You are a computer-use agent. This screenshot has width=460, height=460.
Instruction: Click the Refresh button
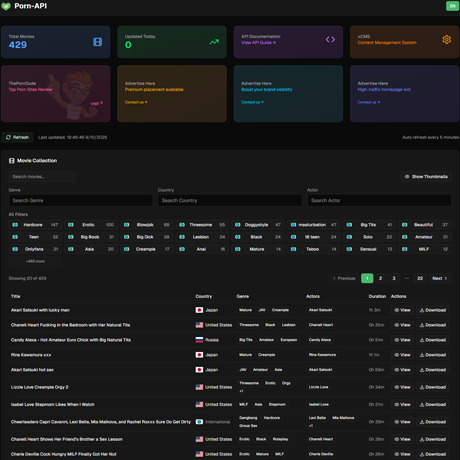coord(17,137)
